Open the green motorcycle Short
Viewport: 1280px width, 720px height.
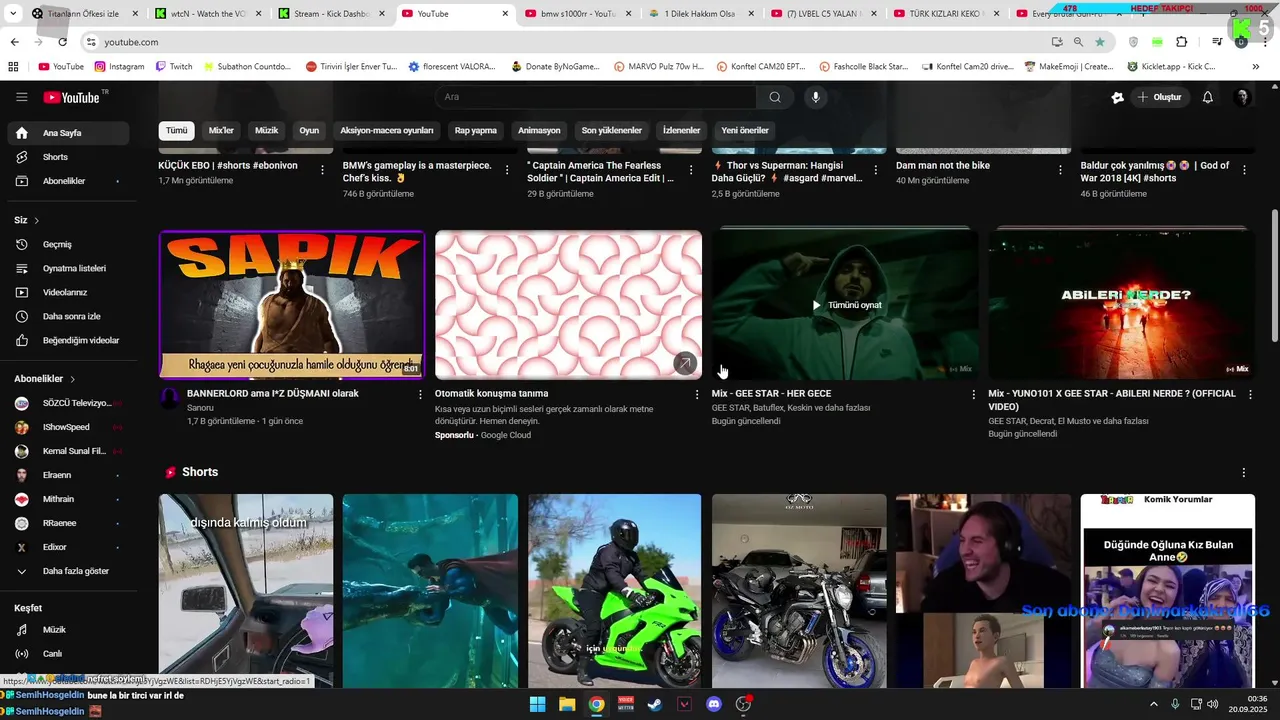point(614,591)
